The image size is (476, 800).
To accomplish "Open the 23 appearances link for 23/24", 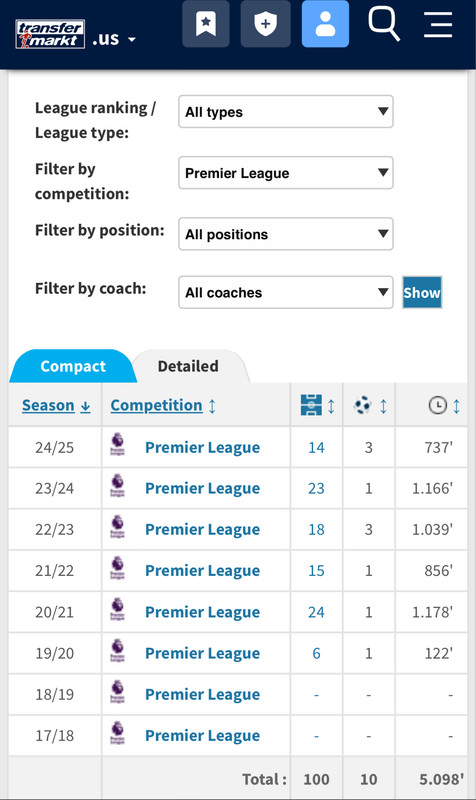I will pos(316,489).
